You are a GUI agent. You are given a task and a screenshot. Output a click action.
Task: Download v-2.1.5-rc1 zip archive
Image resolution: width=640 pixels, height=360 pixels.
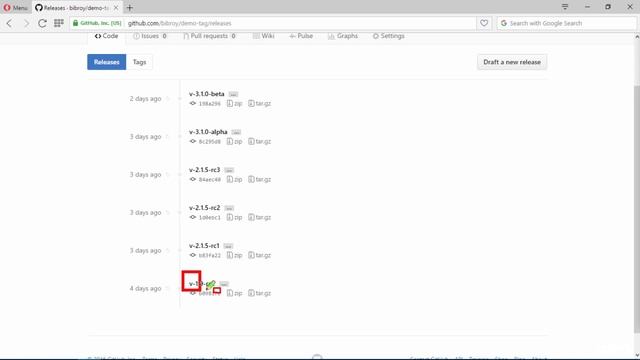point(234,256)
